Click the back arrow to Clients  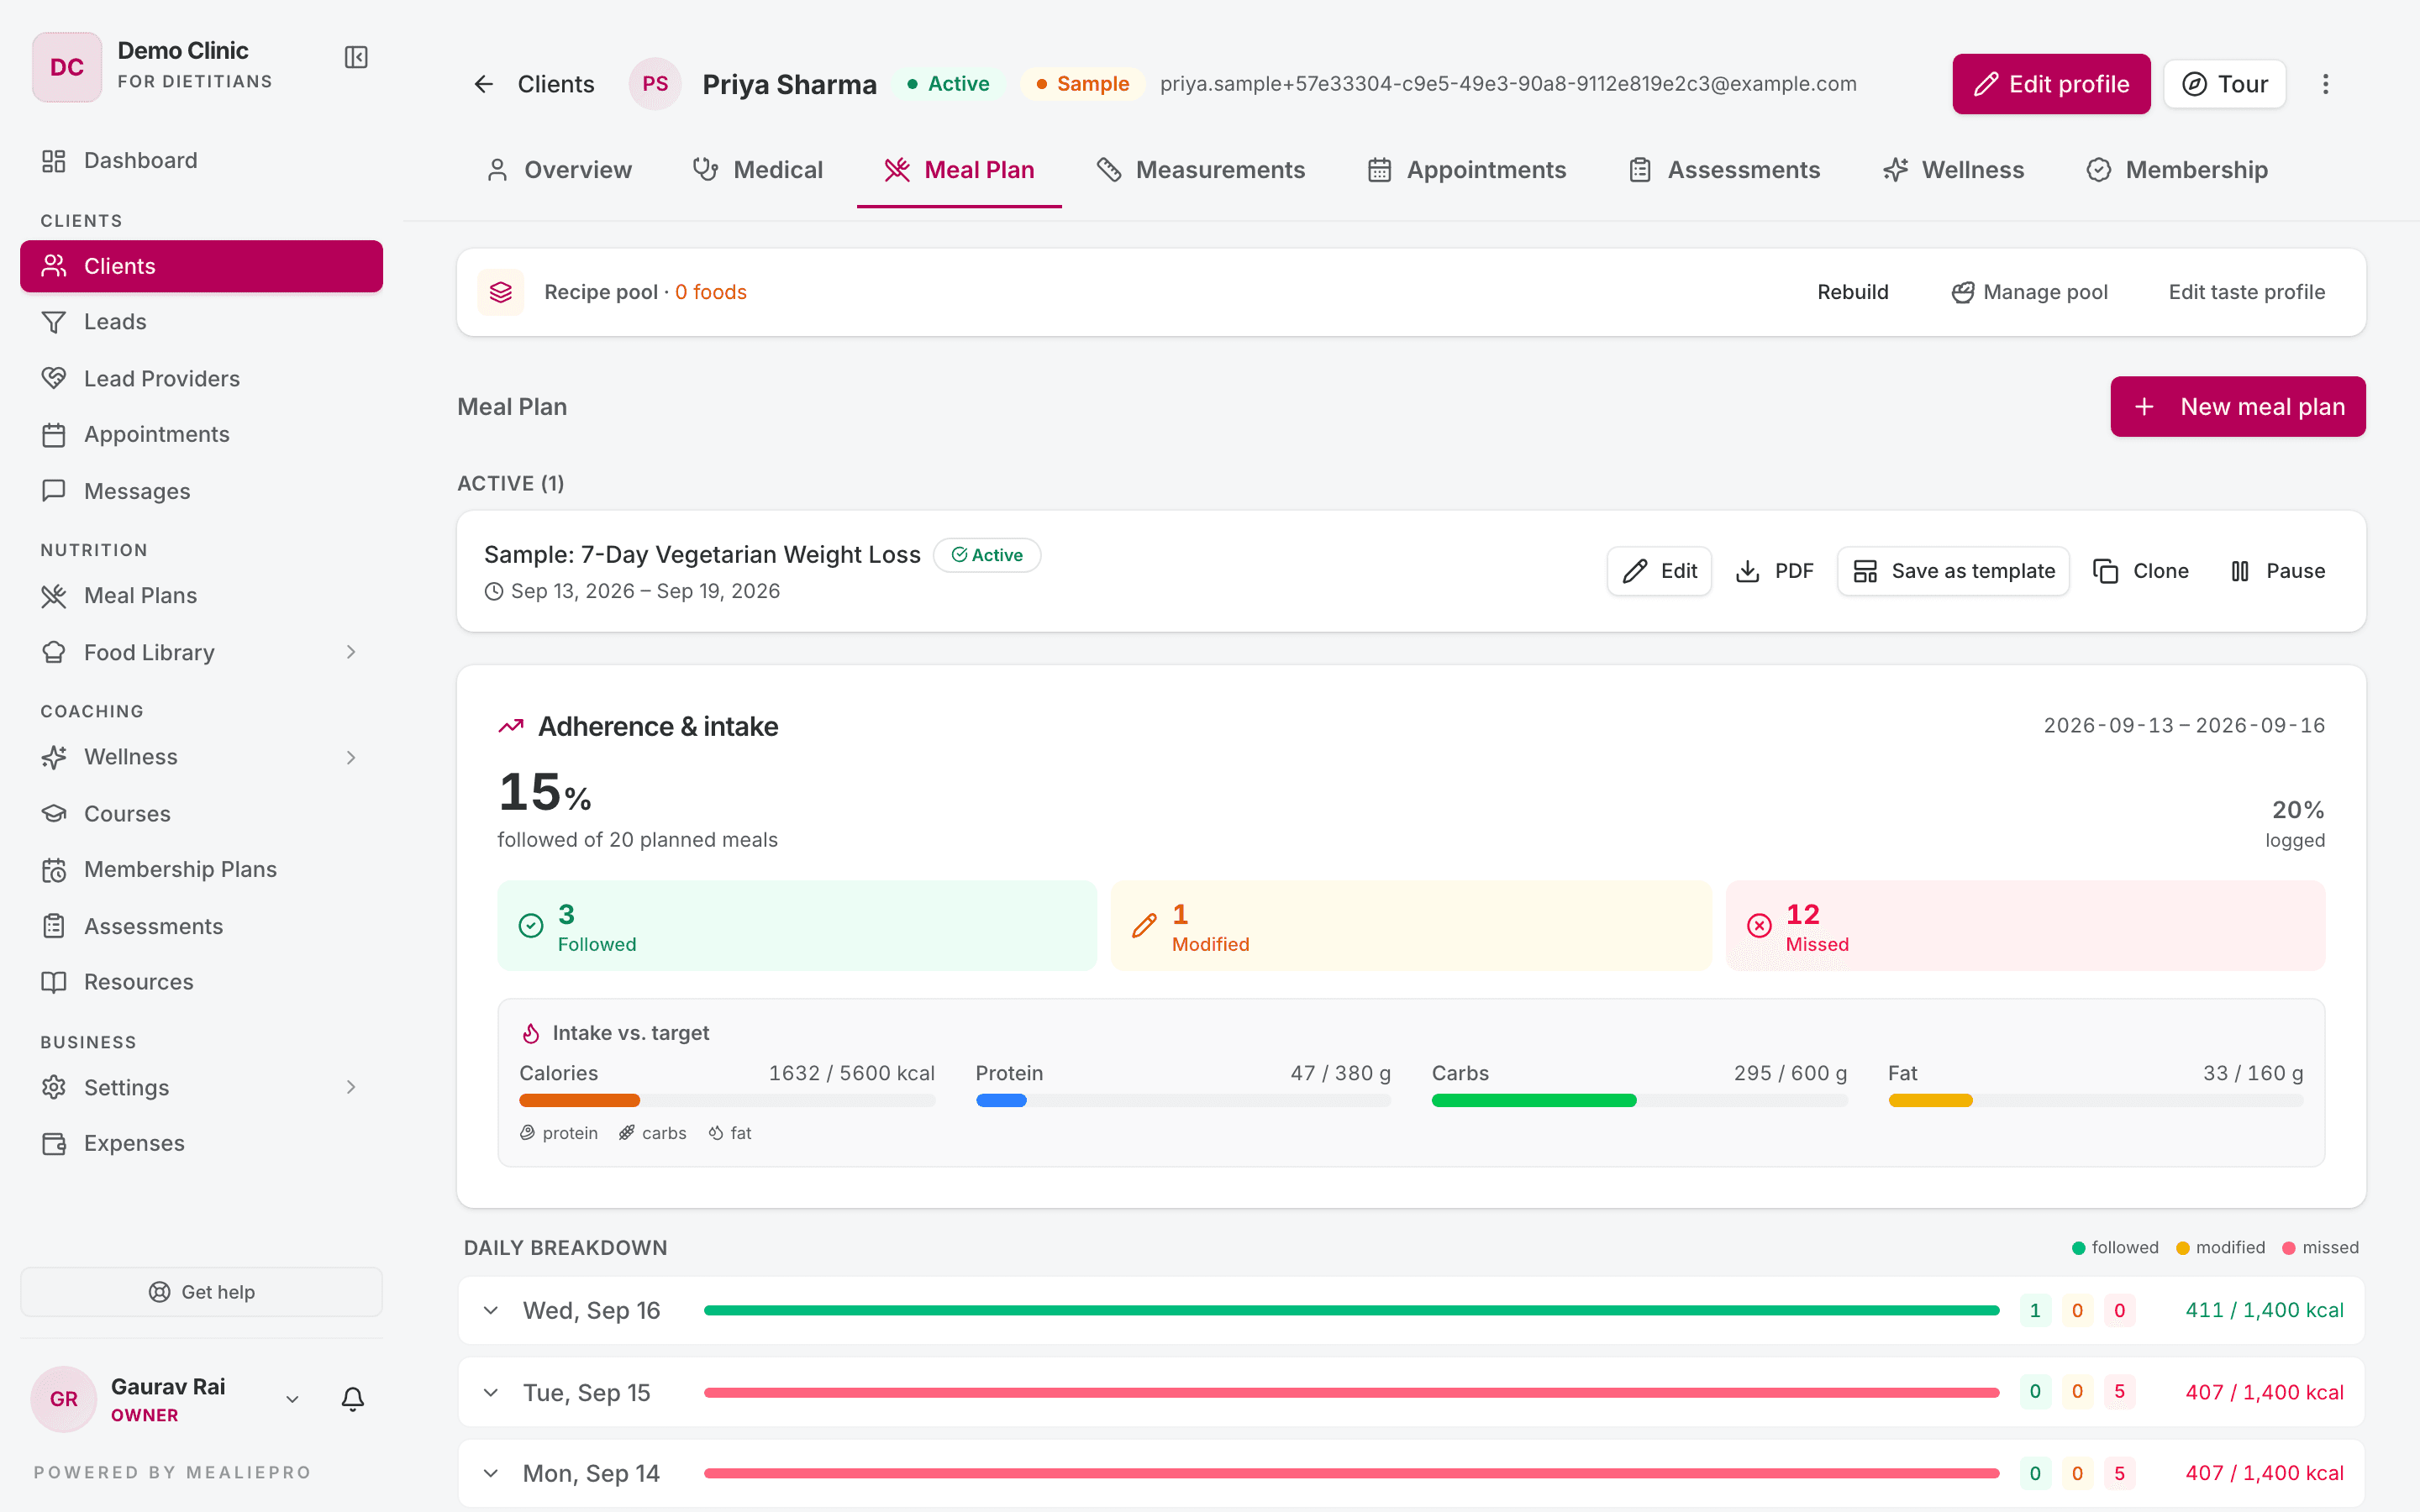(484, 84)
